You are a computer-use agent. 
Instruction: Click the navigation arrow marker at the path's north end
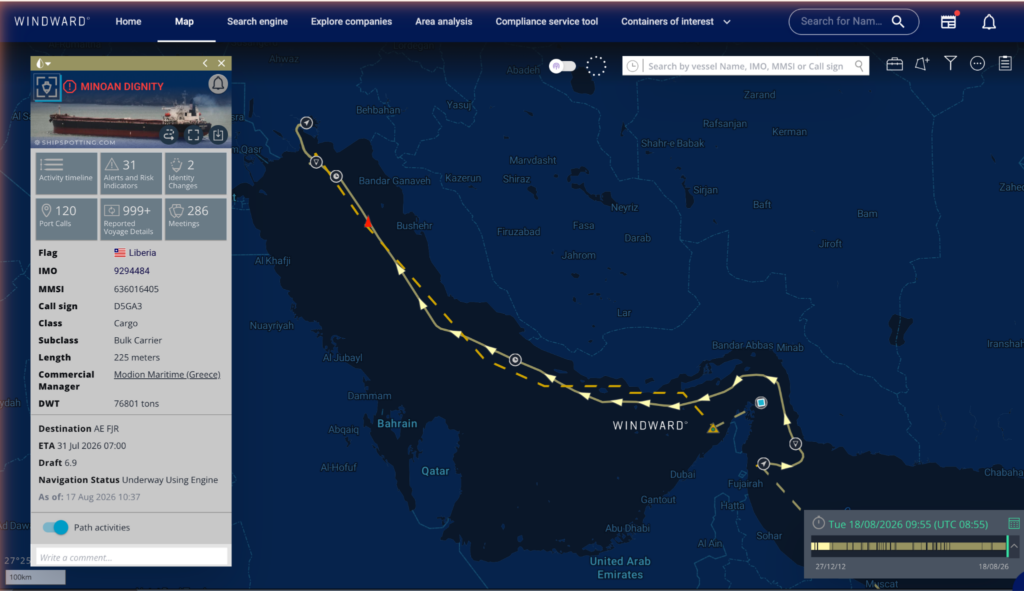306,123
